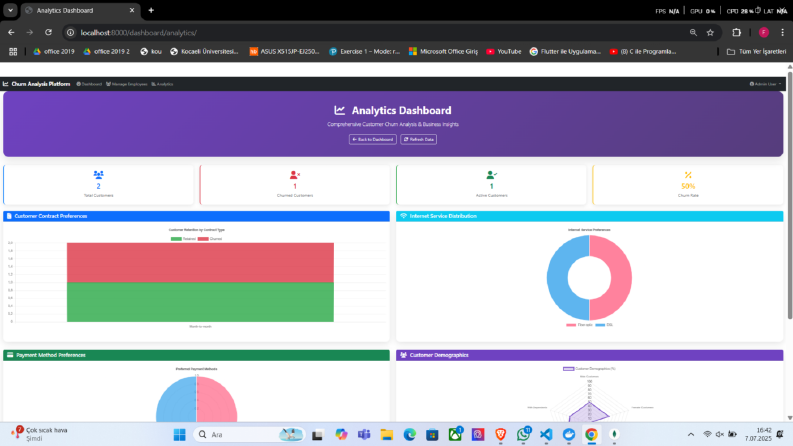
Task: Open the Chrome profile avatar
Action: (x=764, y=32)
